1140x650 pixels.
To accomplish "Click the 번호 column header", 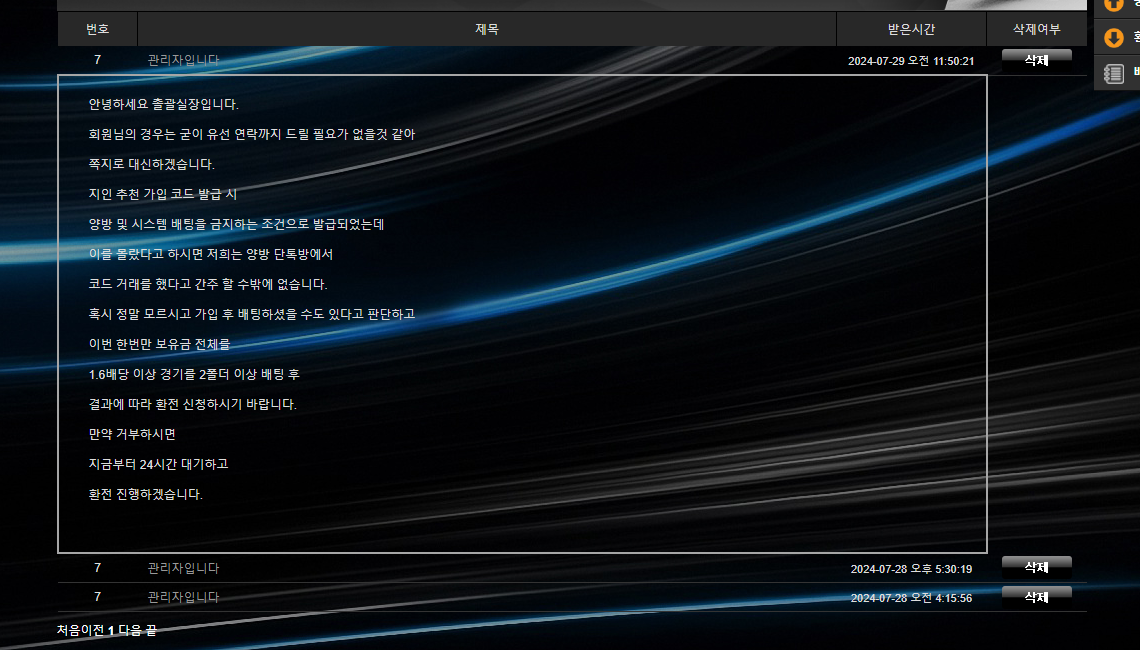I will (x=97, y=29).
